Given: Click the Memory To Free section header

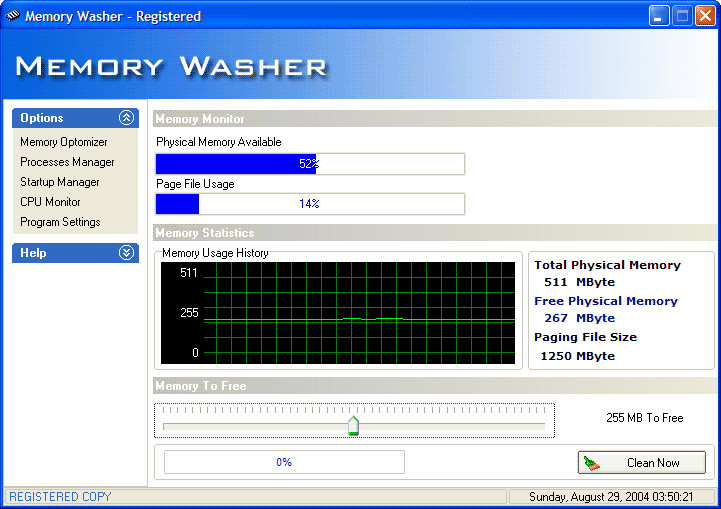Looking at the screenshot, I should pos(435,386).
